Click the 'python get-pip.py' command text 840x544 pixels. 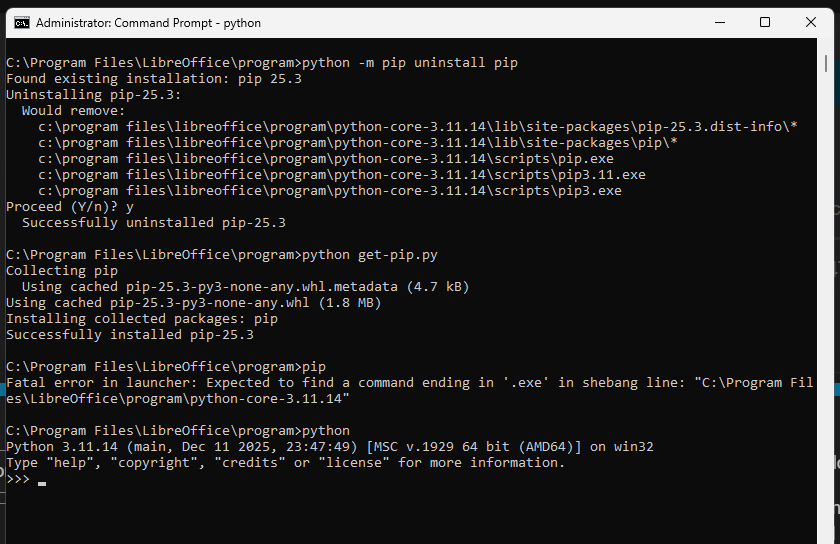370,255
